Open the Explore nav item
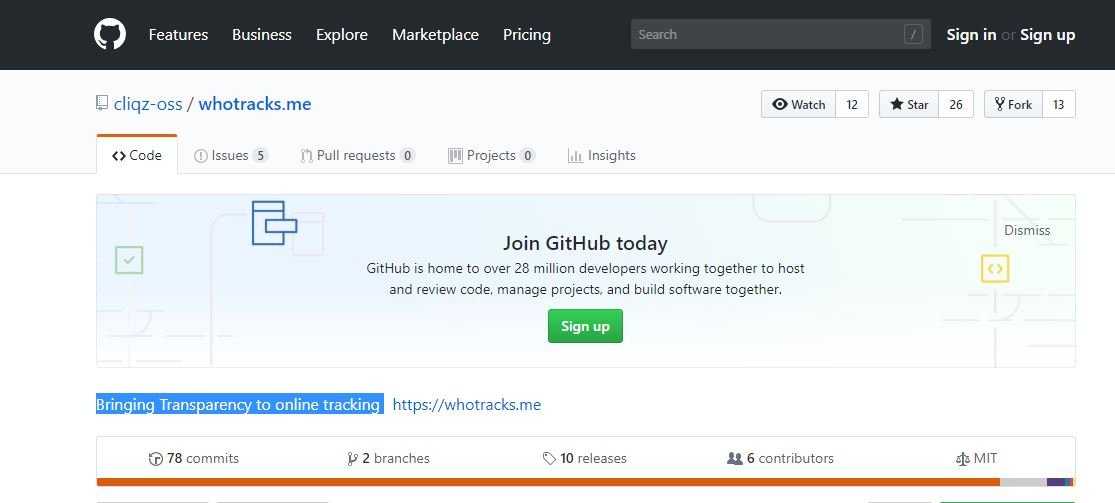The width and height of the screenshot is (1115, 503). tap(342, 35)
